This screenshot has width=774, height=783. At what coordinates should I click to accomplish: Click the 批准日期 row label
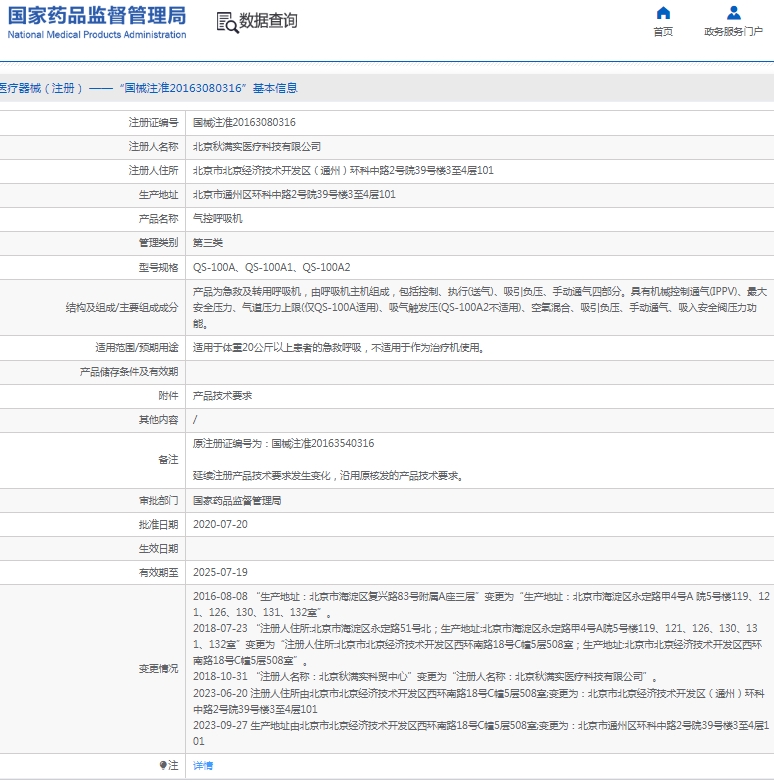158,524
